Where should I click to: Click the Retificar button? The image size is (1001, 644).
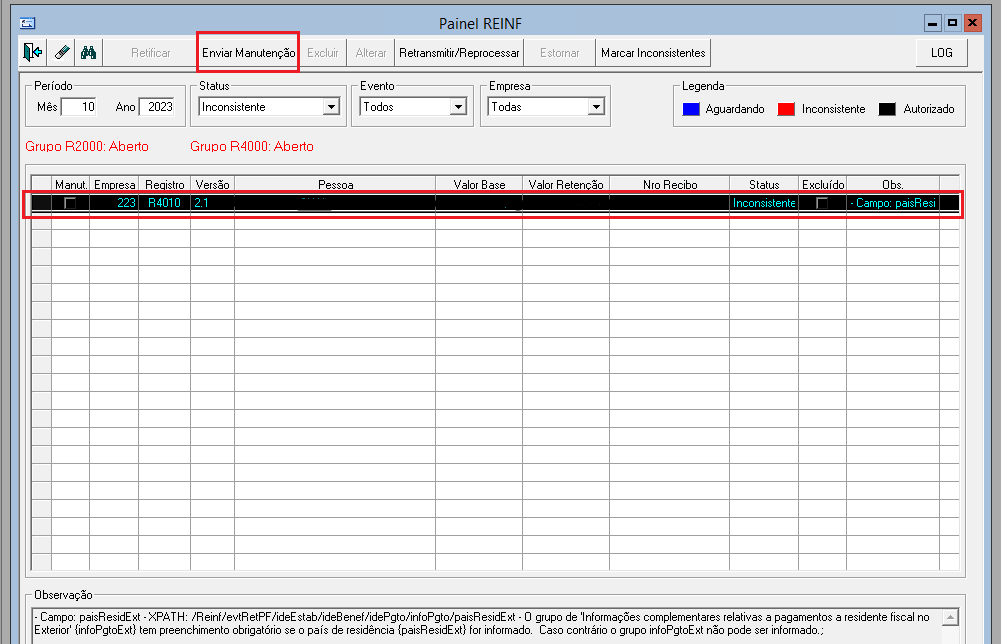click(151, 52)
